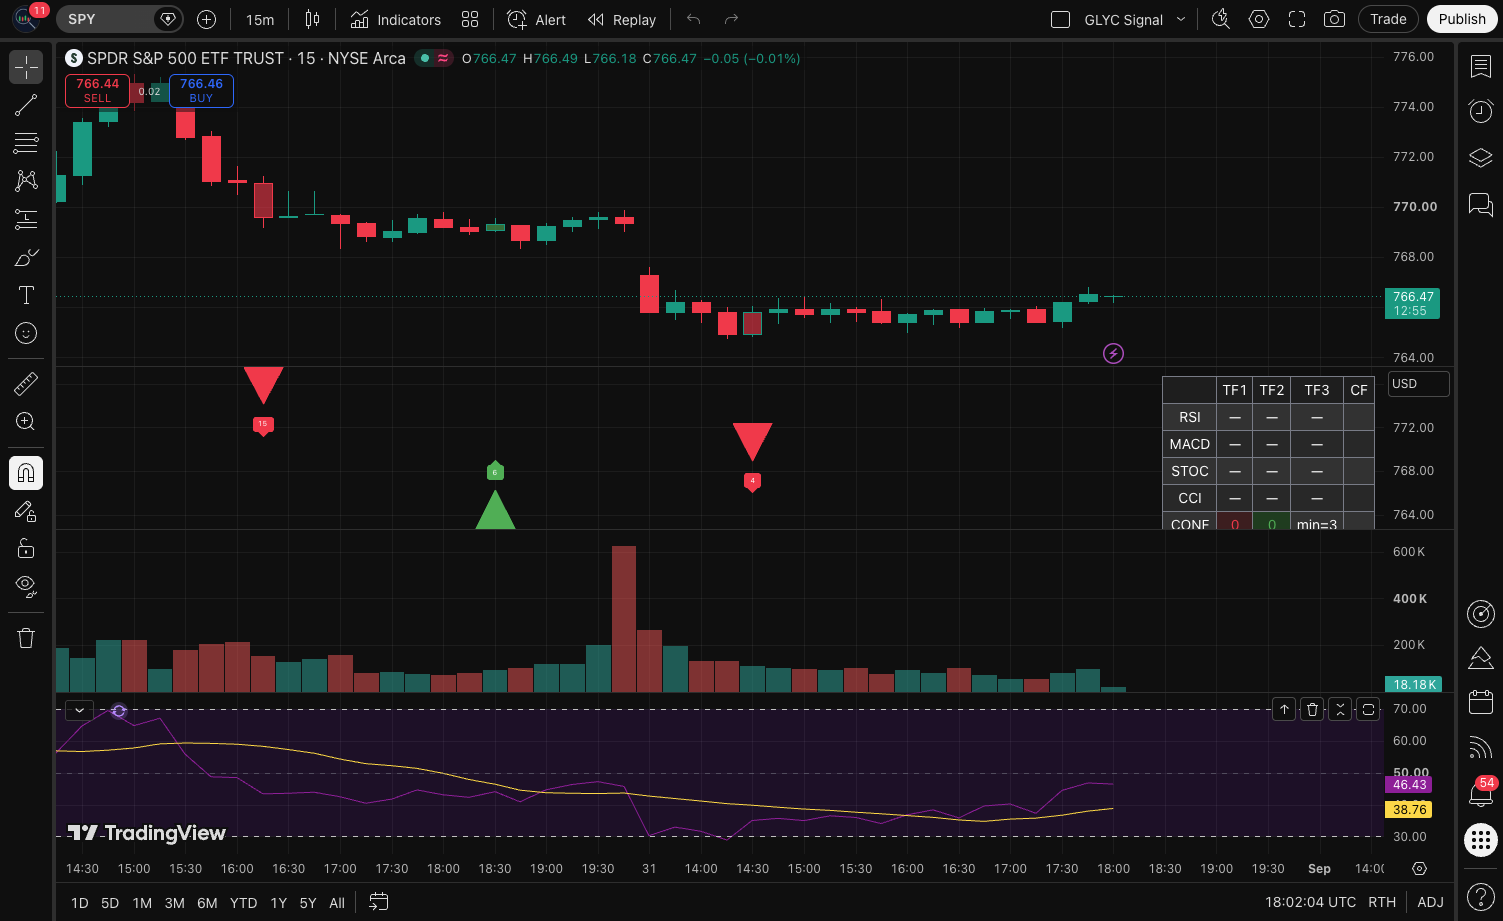Image resolution: width=1503 pixels, height=921 pixels.
Task: Toggle the layout square checkbox
Action: point(1061,19)
